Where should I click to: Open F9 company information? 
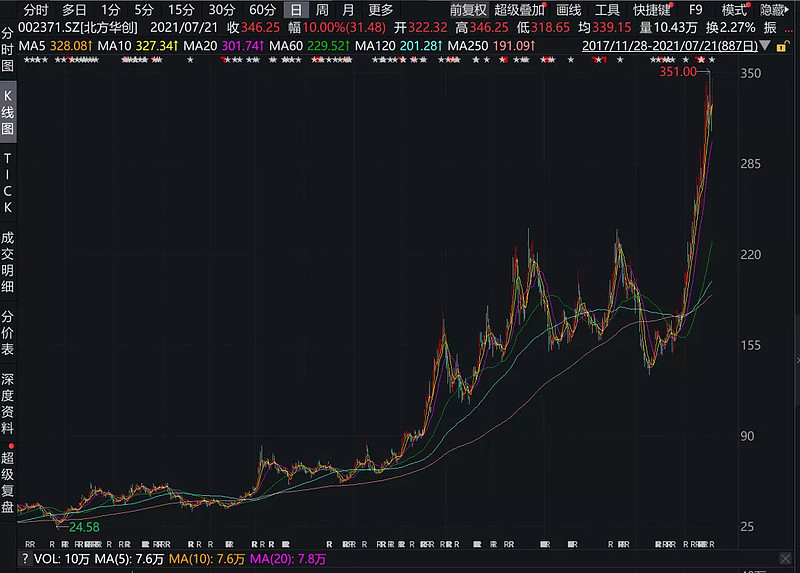pyautogui.click(x=695, y=10)
